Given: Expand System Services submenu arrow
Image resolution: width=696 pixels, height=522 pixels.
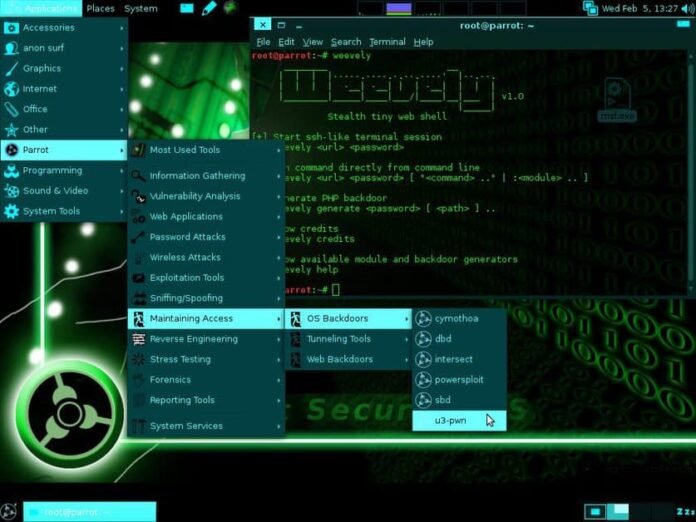Looking at the screenshot, I should point(279,427).
